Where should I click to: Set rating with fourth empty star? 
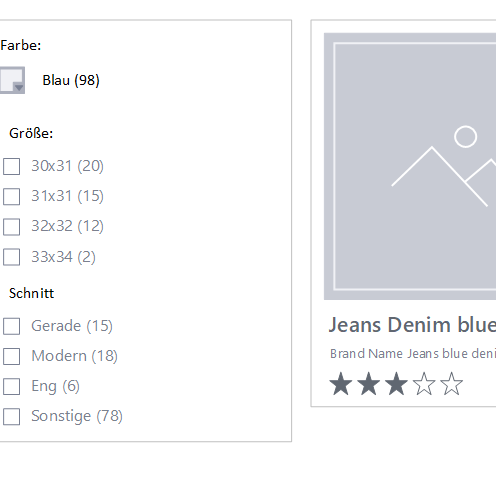pos(424,384)
